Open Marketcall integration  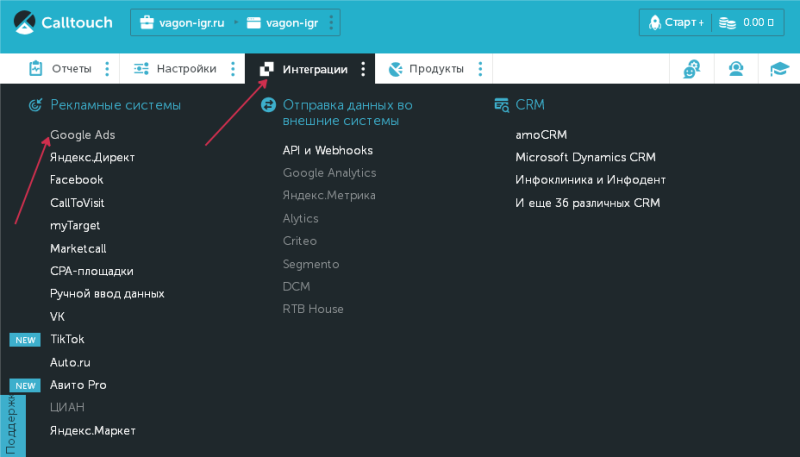(x=78, y=248)
